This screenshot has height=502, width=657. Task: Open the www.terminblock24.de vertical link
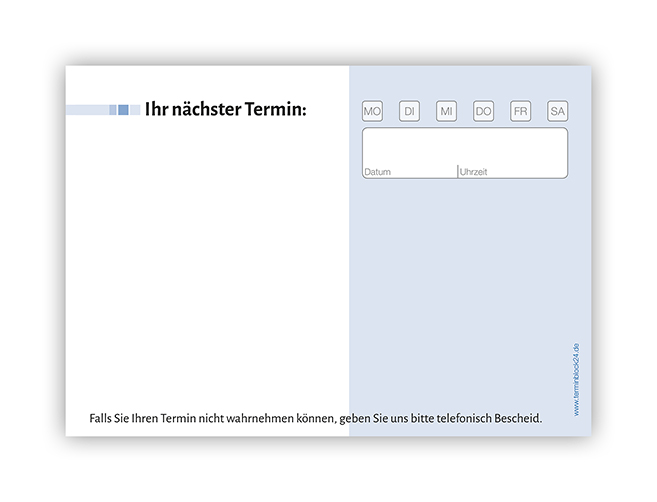click(x=577, y=379)
